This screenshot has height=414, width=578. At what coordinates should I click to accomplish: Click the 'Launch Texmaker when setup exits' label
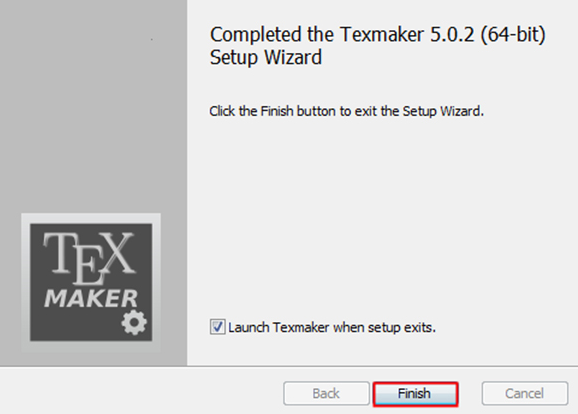coord(332,327)
